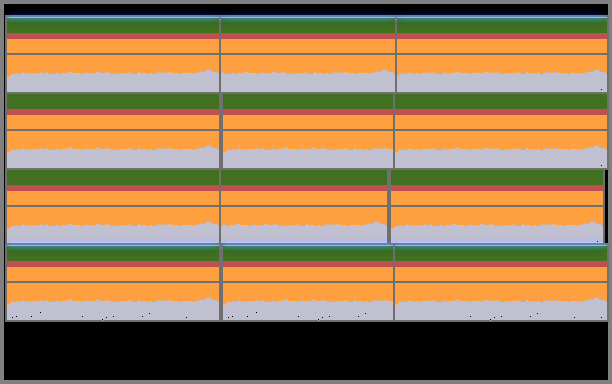This screenshot has height=384, width=612.
Task: Click the bottom-middle panel's green band
Action: pos(308,254)
